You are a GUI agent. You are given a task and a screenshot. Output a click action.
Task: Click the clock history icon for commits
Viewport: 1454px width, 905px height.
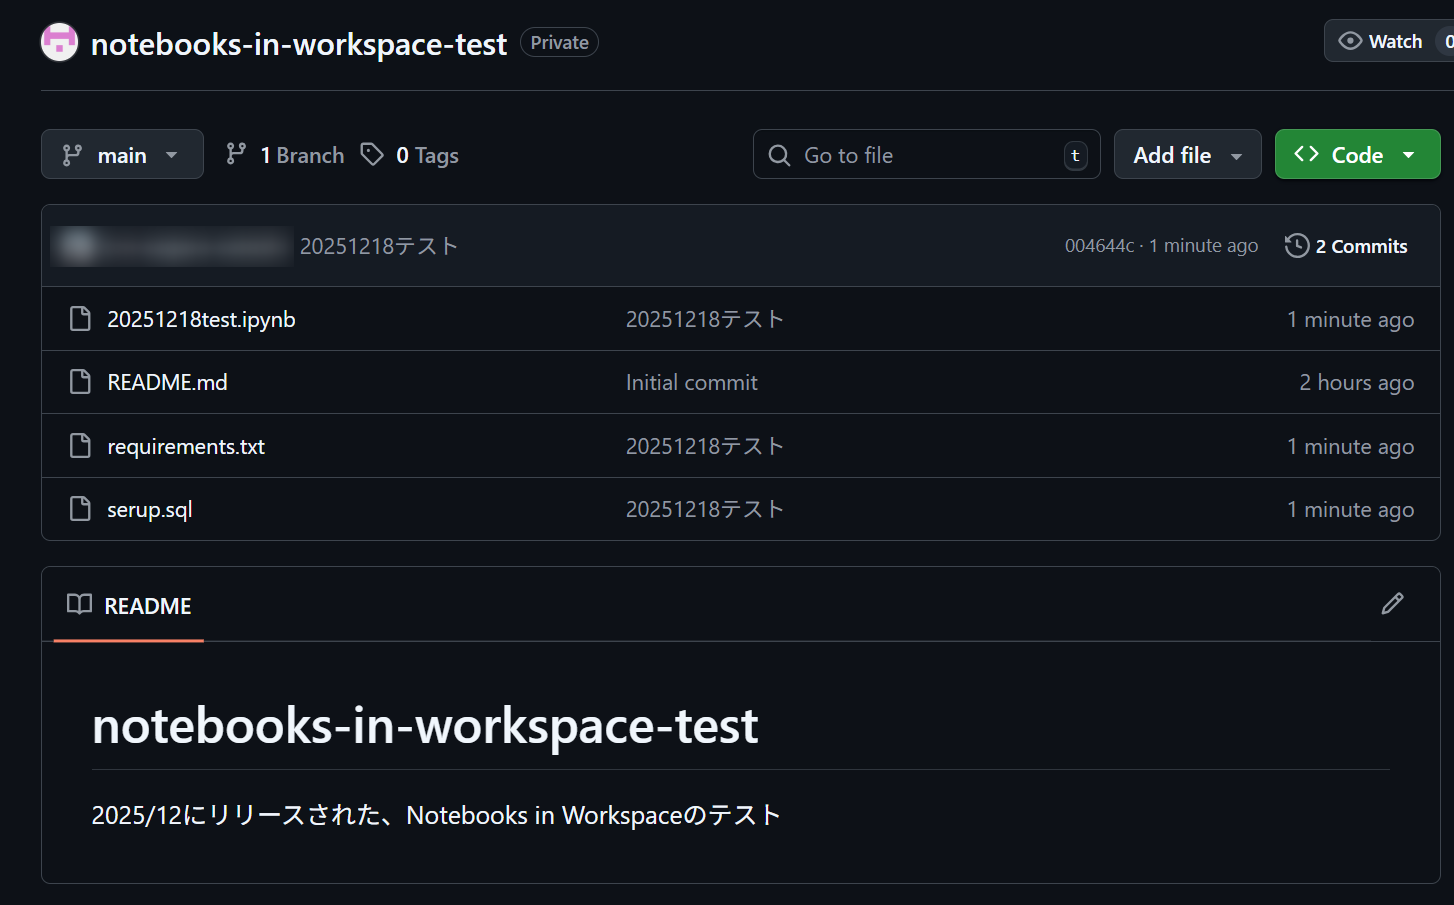point(1296,246)
